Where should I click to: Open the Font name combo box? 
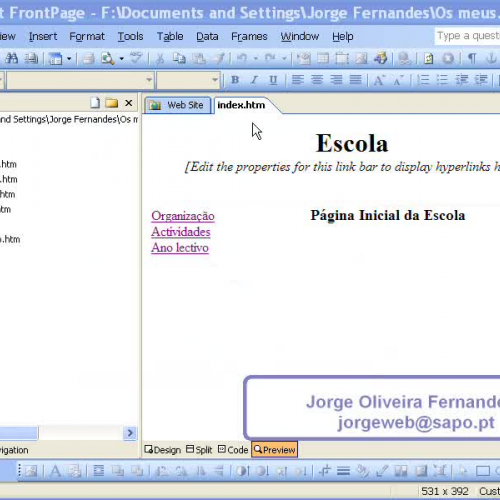pyautogui.click(x=80, y=80)
